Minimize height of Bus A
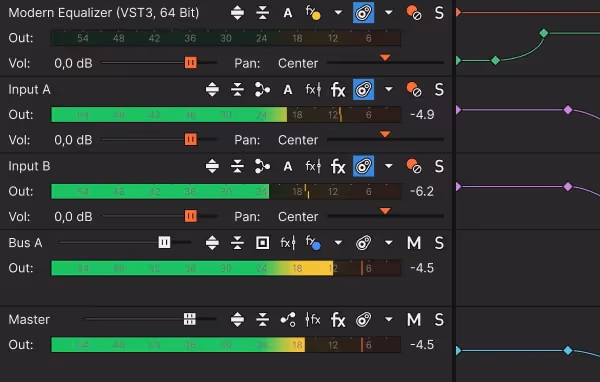Viewport: 600px width, 382px height. pos(237,243)
